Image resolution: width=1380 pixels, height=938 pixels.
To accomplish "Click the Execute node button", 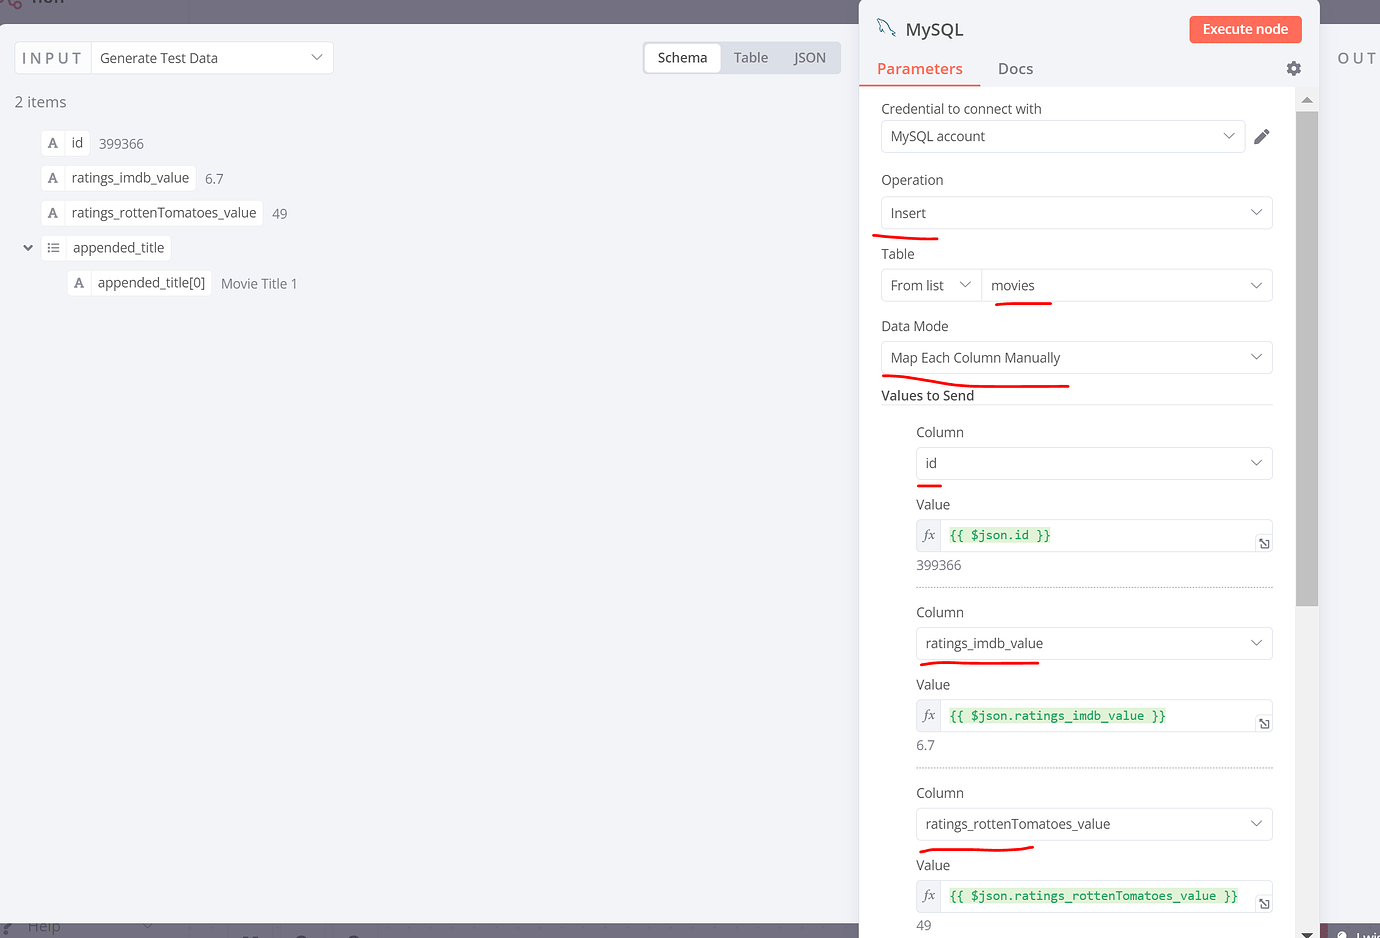I will (x=1245, y=29).
